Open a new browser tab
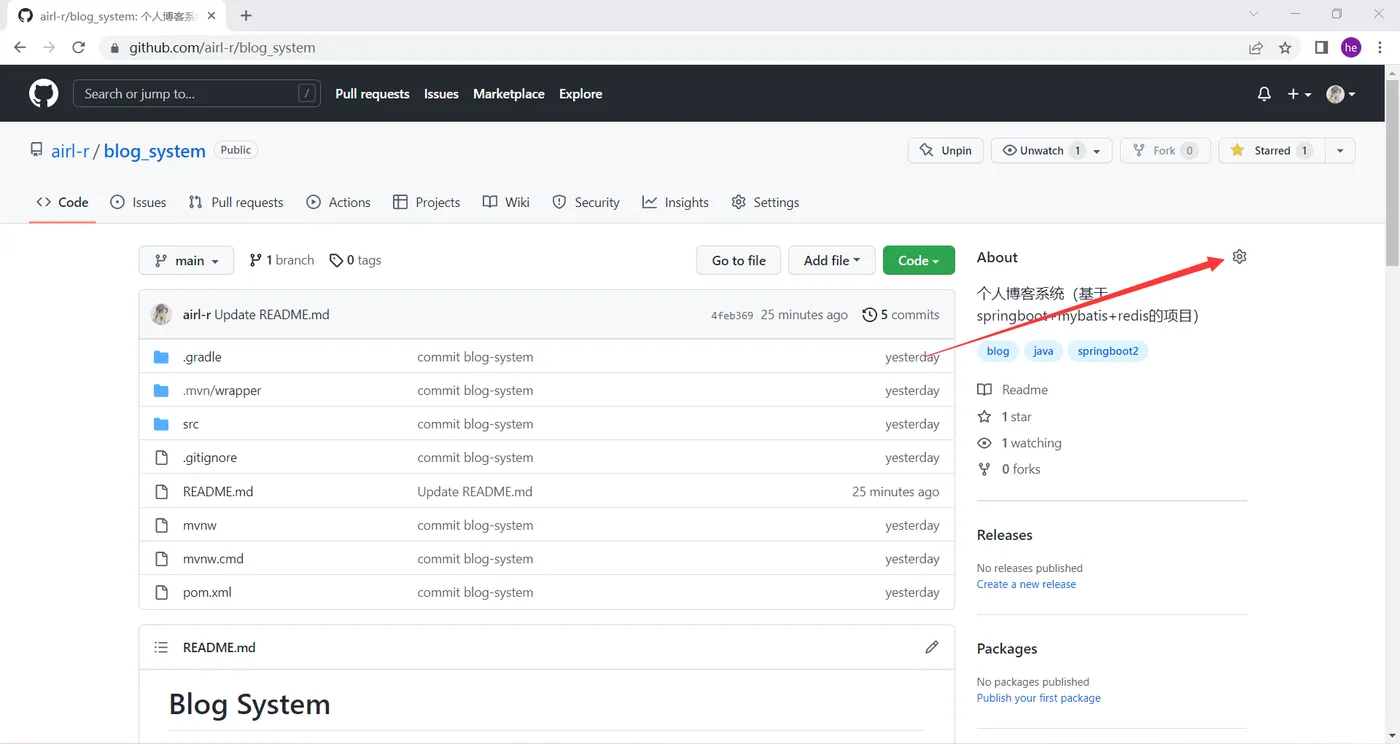The width and height of the screenshot is (1400, 744). pos(246,15)
